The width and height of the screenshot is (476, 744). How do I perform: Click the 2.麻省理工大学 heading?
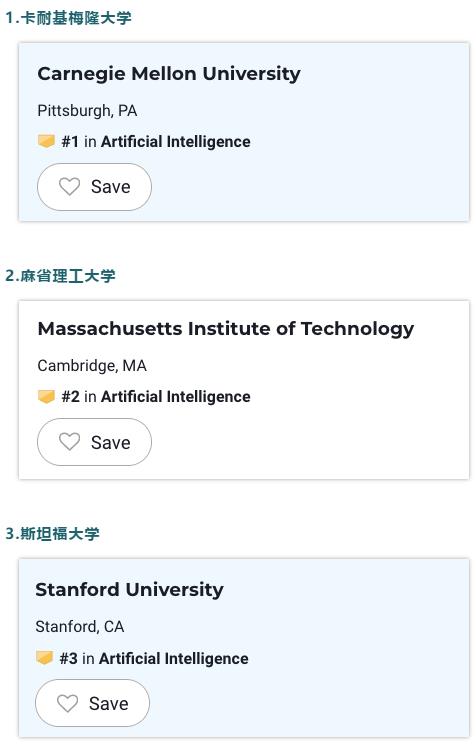tap(60, 276)
